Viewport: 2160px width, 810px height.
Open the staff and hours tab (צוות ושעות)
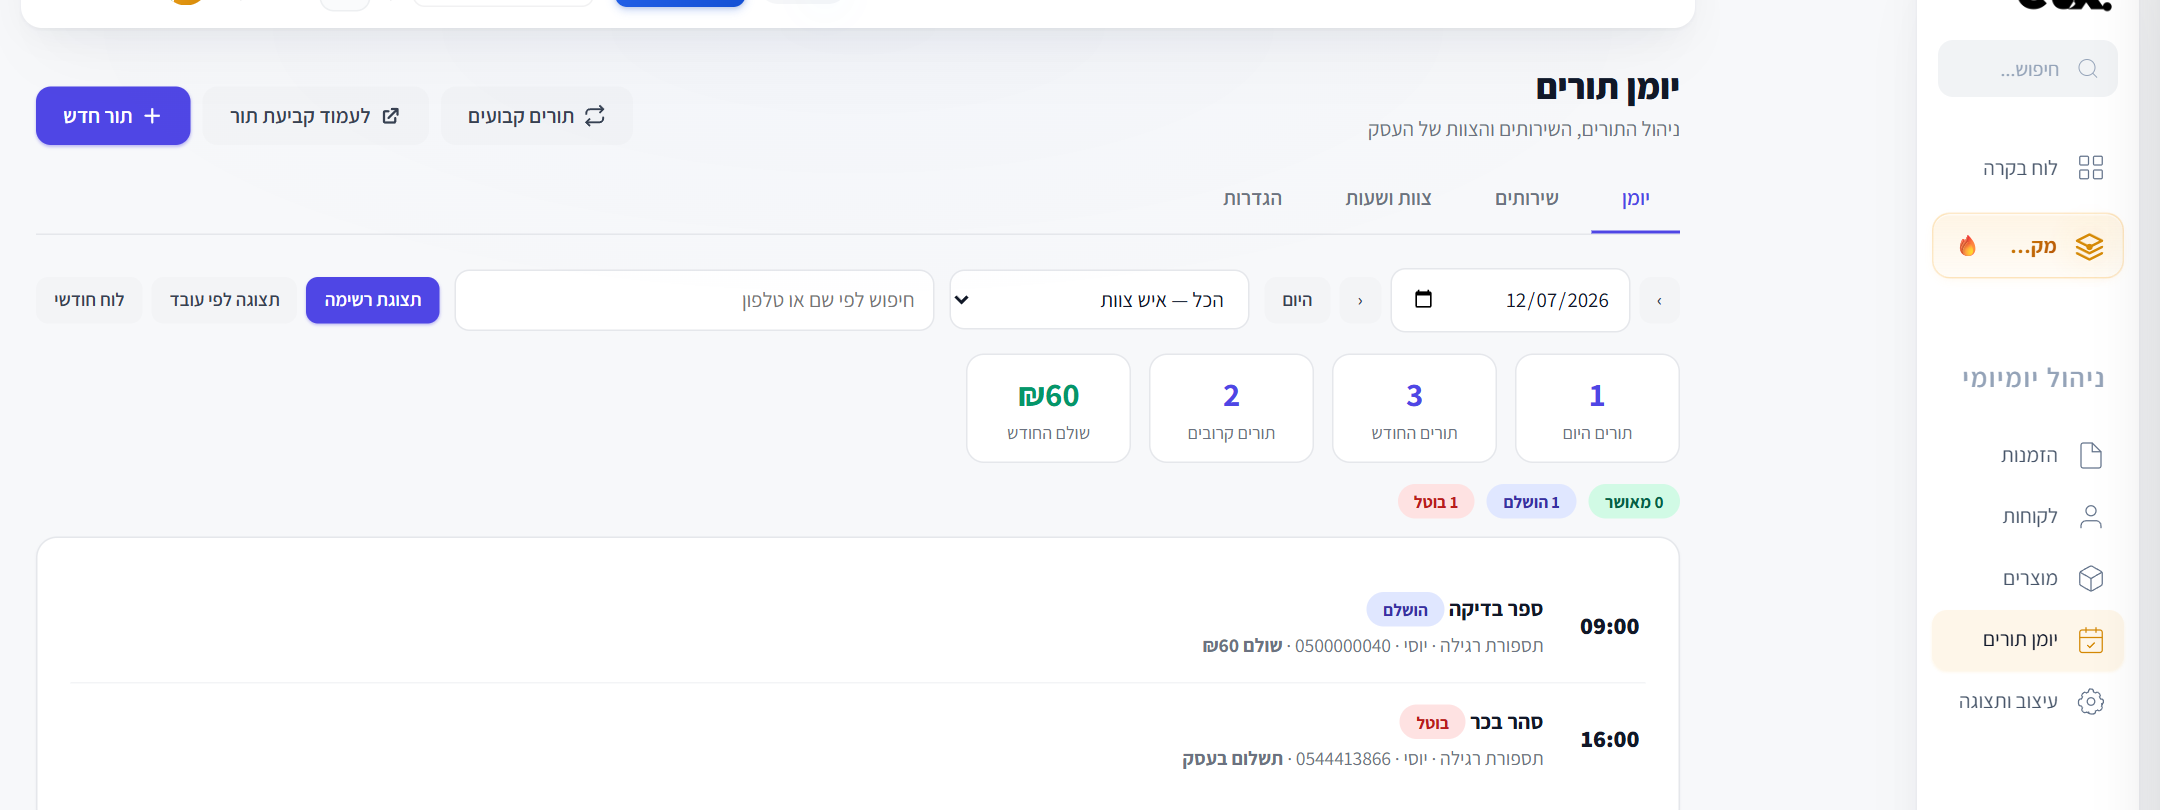pos(1388,198)
